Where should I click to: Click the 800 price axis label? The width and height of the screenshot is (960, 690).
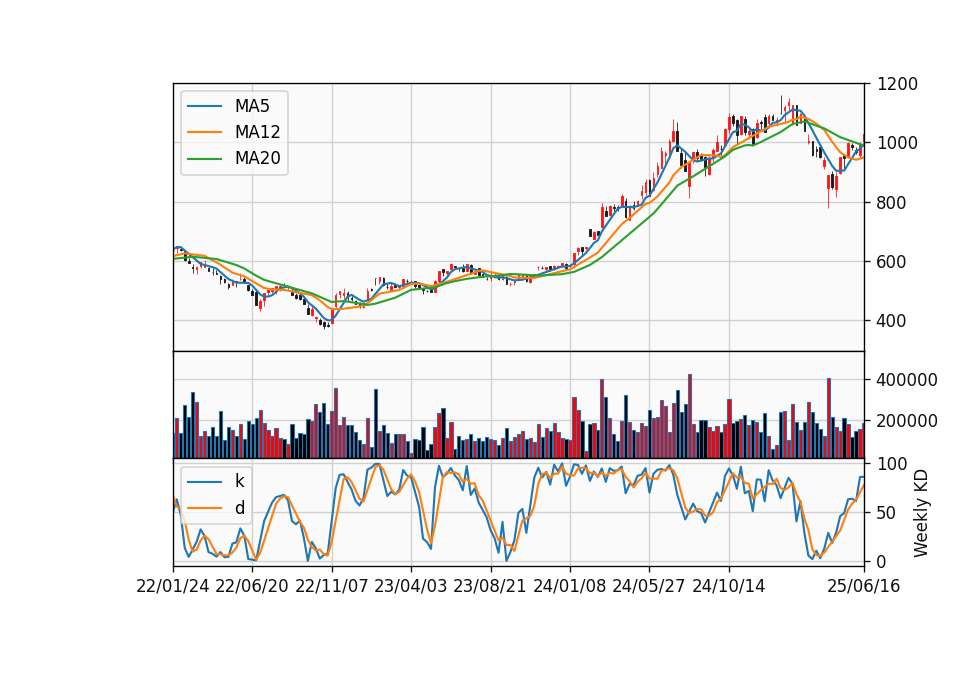tap(891, 203)
